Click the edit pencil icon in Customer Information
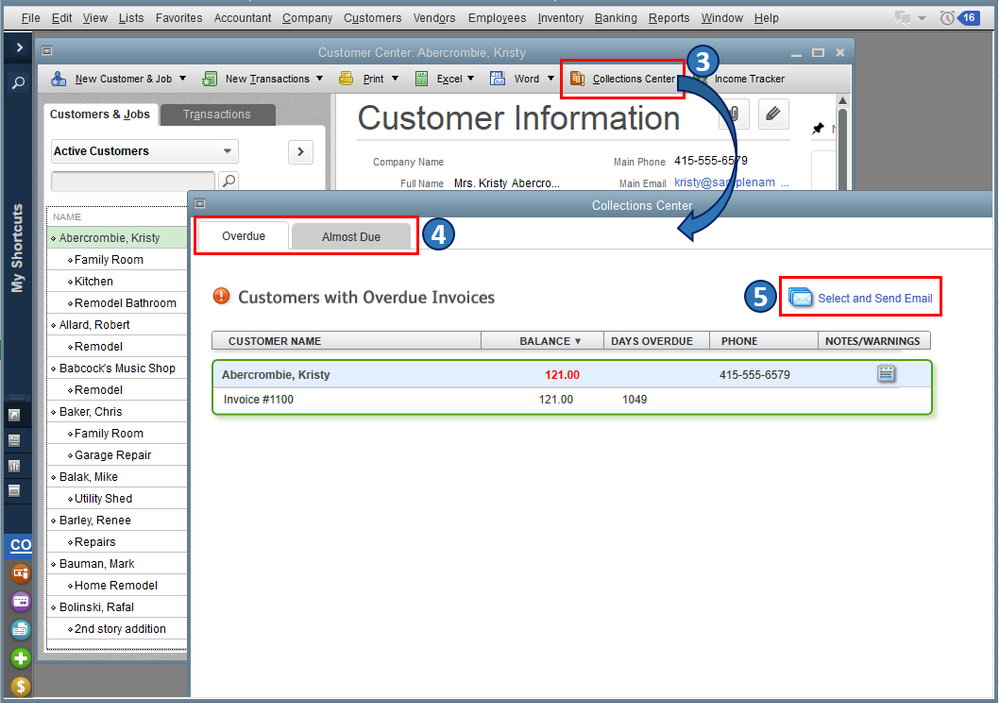This screenshot has height=703, width=999. click(x=773, y=114)
